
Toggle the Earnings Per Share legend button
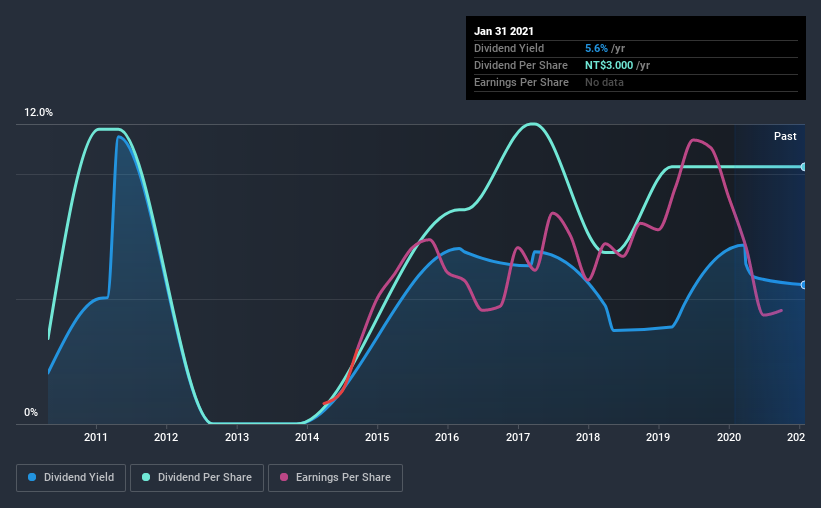(335, 478)
